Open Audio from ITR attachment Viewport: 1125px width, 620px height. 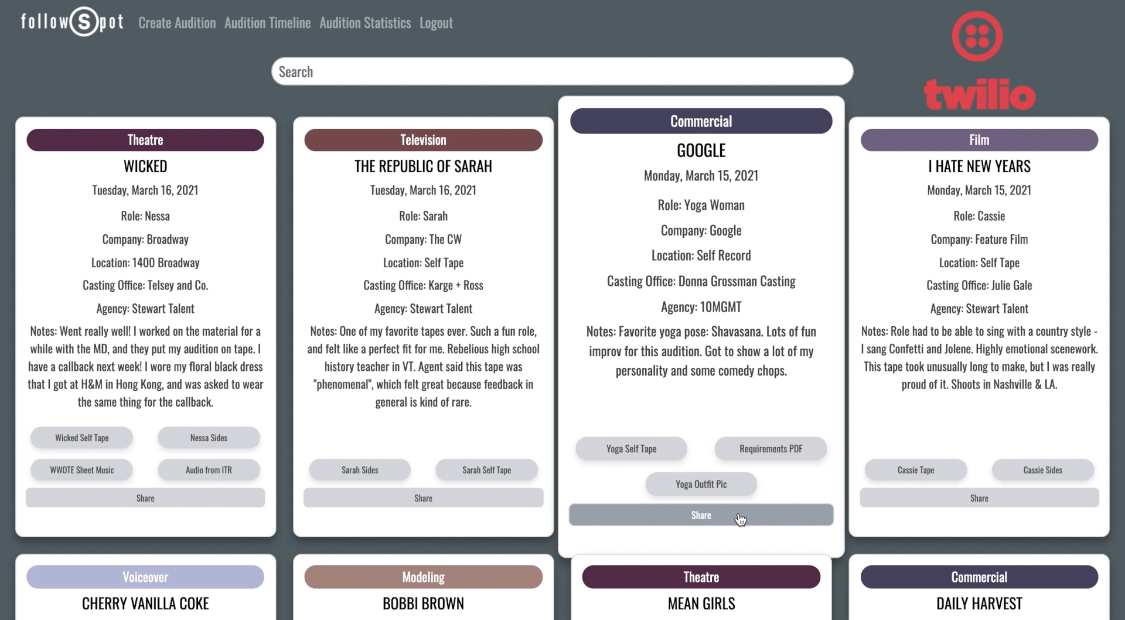pos(209,470)
